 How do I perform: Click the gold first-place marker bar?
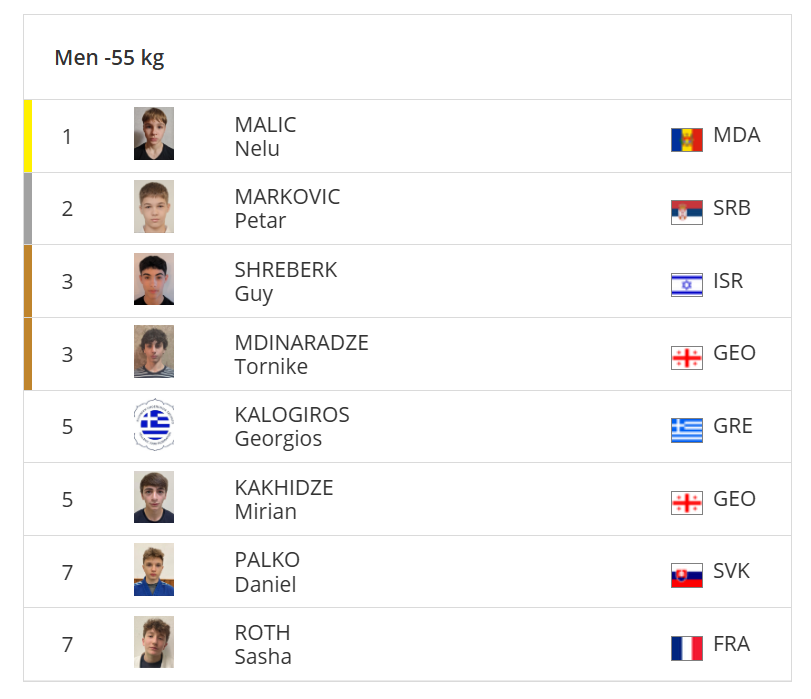(28, 135)
